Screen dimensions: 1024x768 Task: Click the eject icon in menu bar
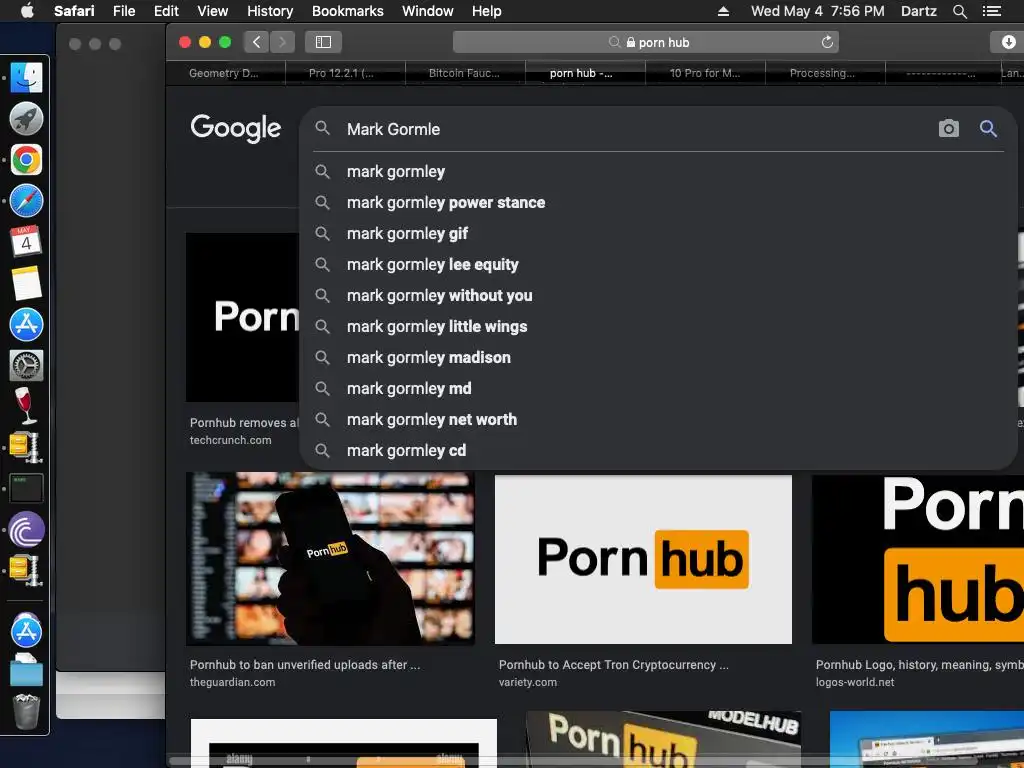pos(723,11)
